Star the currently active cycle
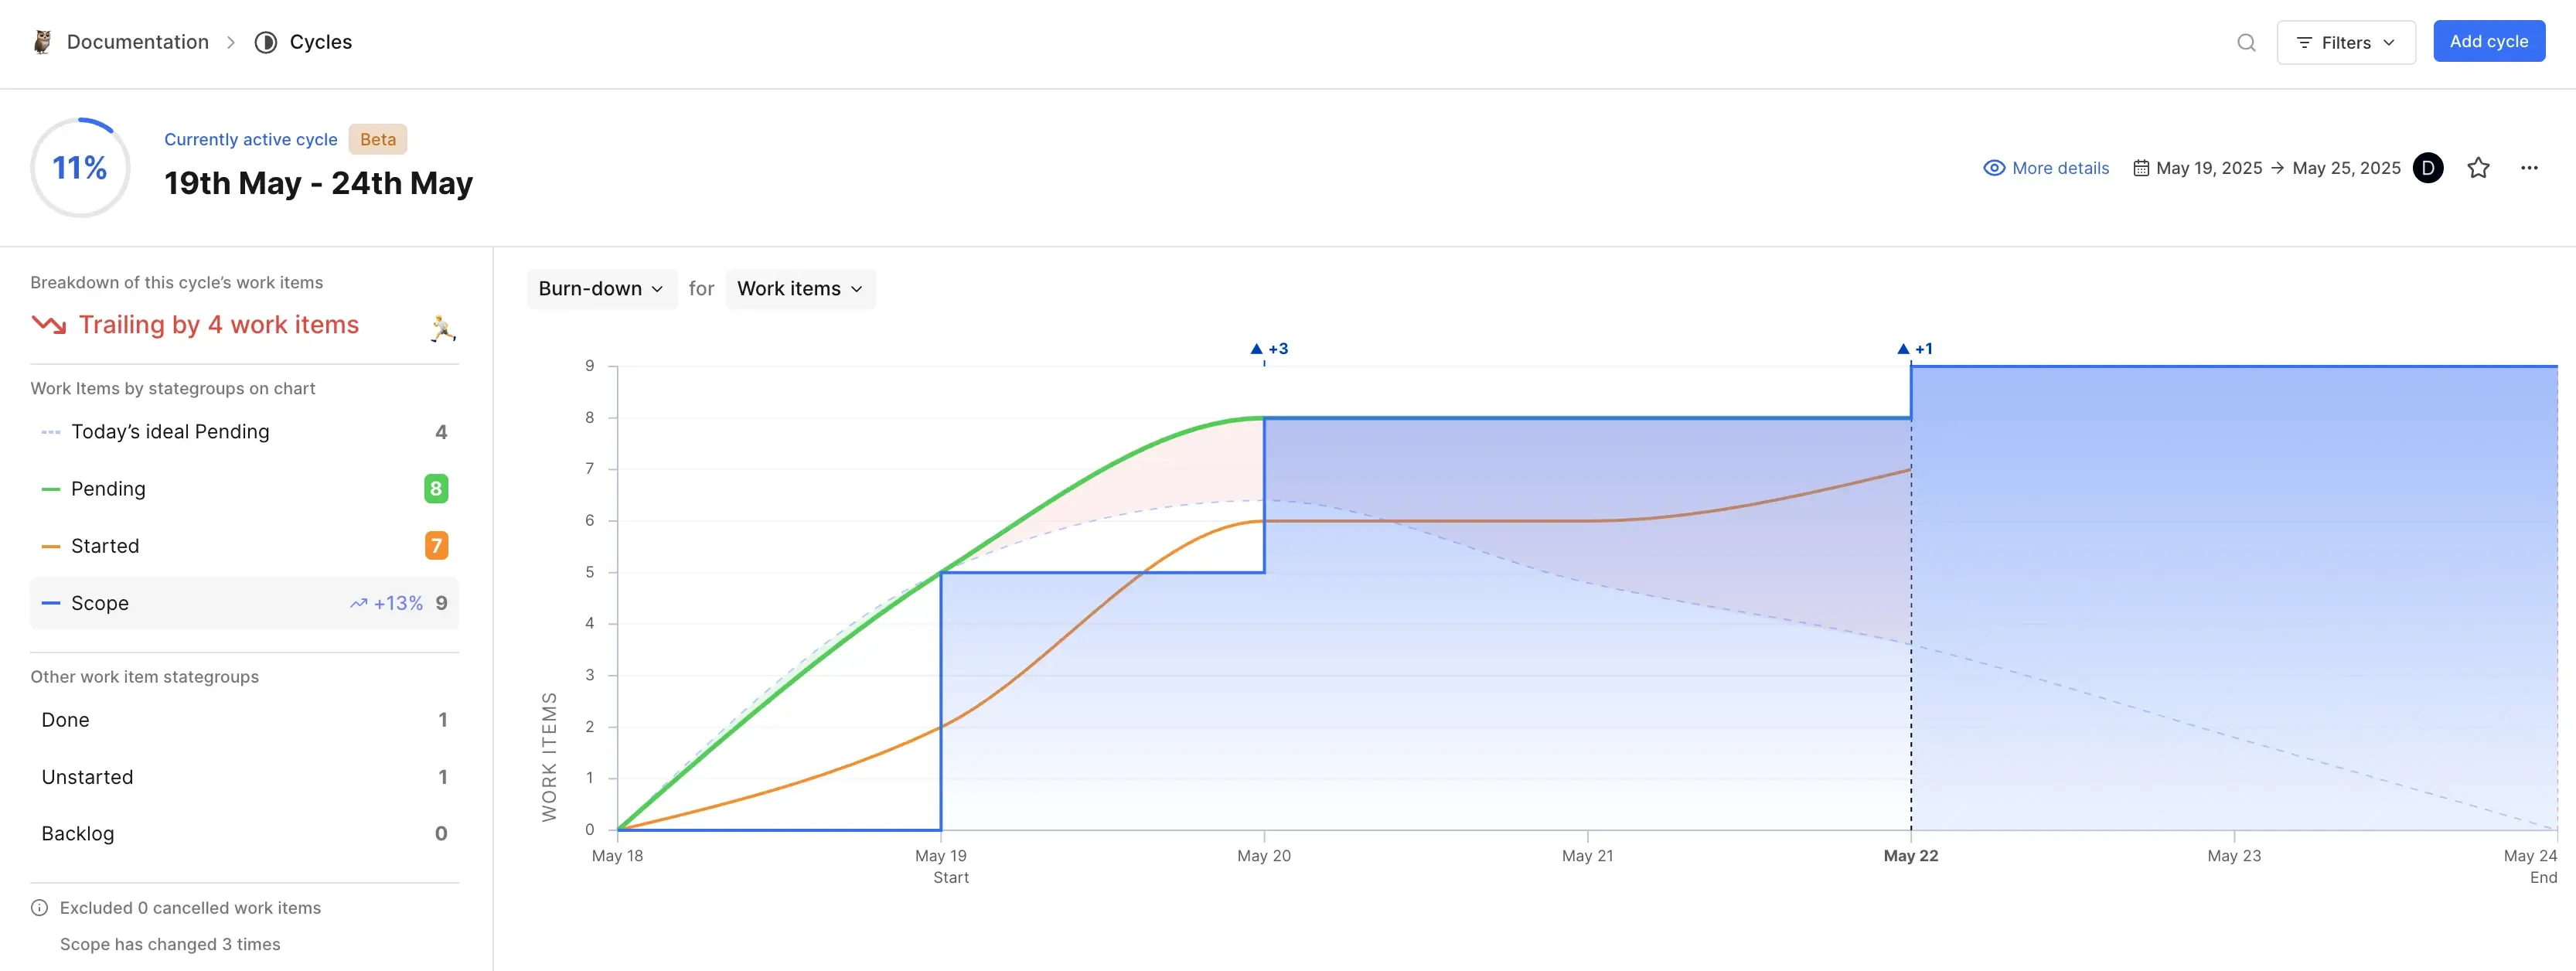This screenshot has height=971, width=2576. tap(2478, 168)
